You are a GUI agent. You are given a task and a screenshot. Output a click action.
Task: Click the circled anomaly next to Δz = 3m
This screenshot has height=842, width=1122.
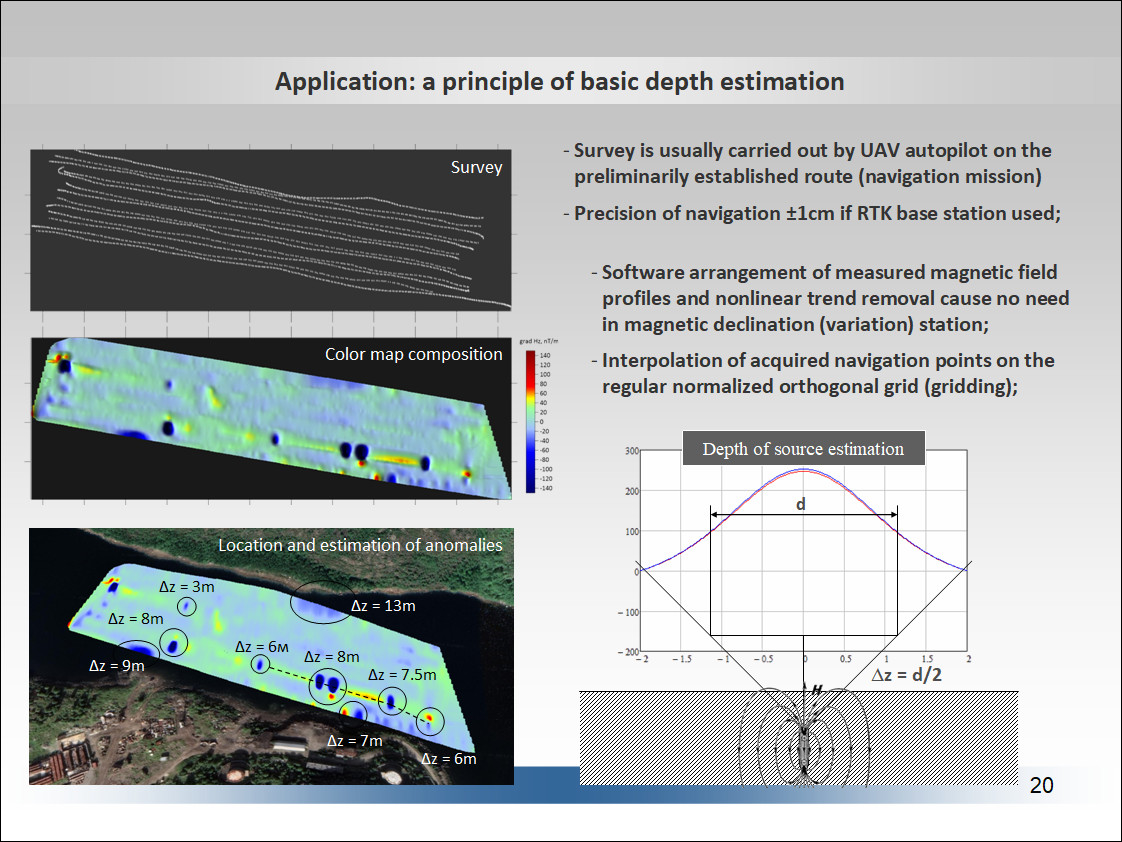(187, 607)
